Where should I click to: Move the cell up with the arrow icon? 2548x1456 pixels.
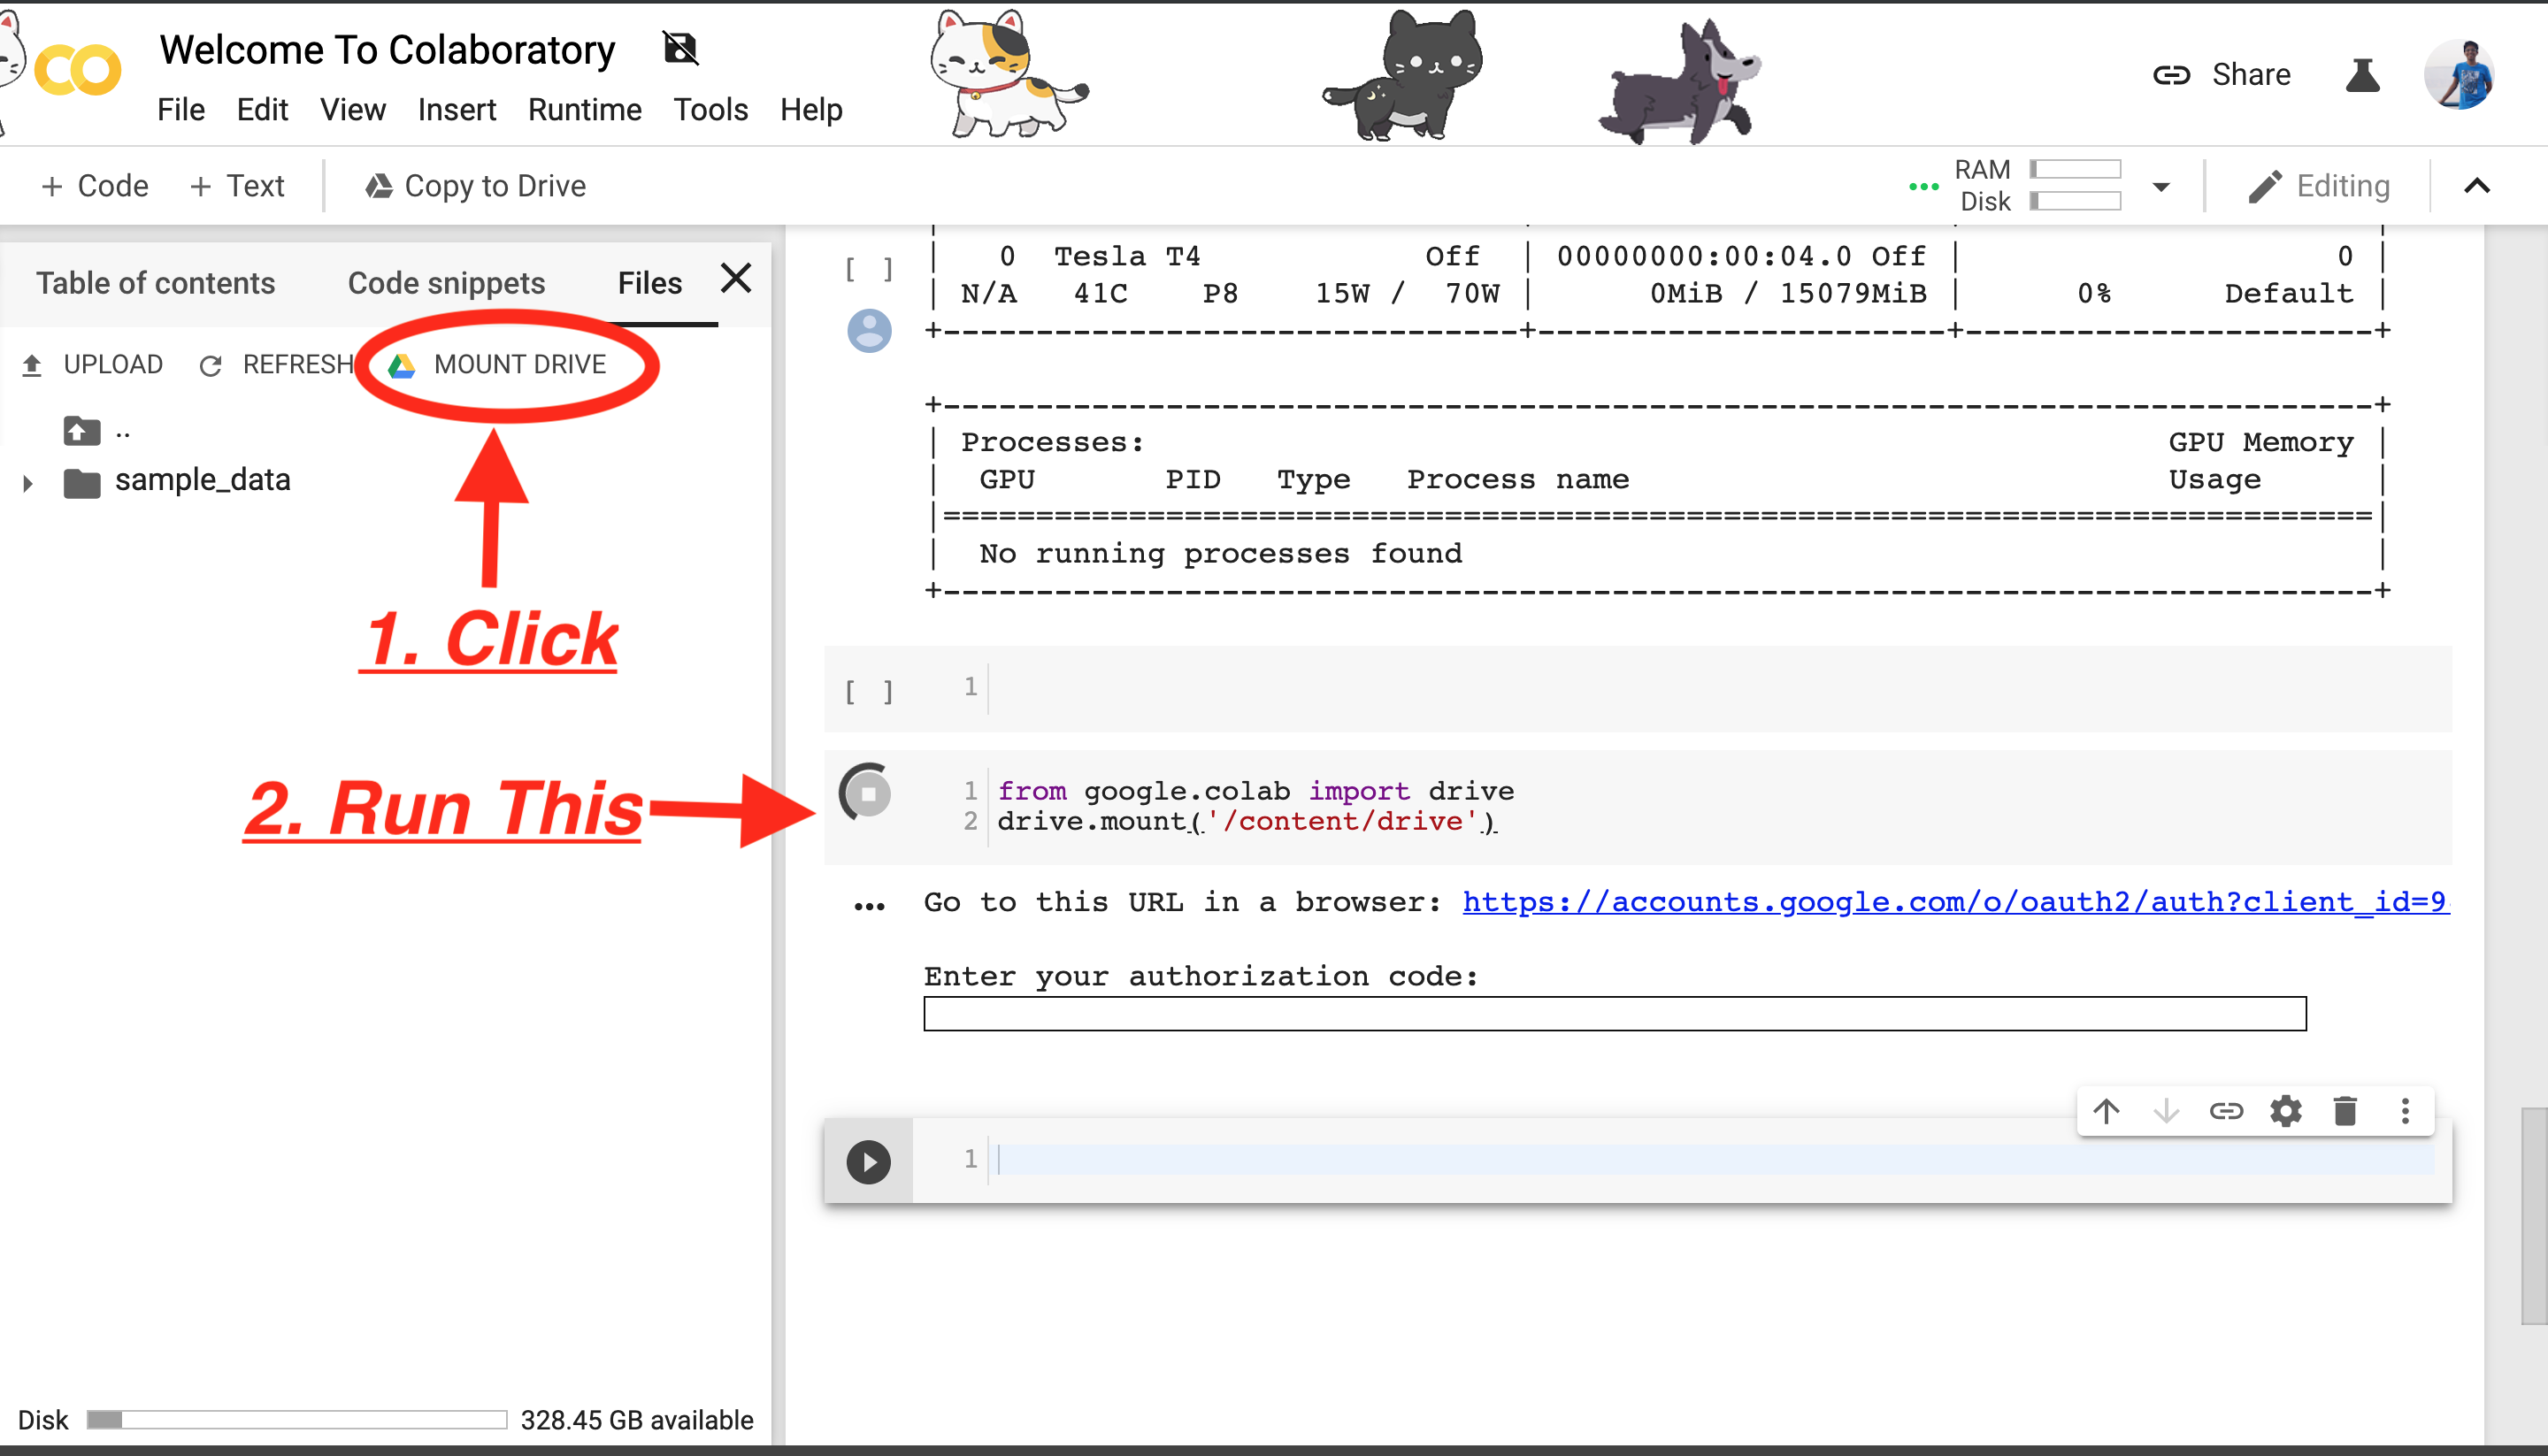pyautogui.click(x=2107, y=1111)
